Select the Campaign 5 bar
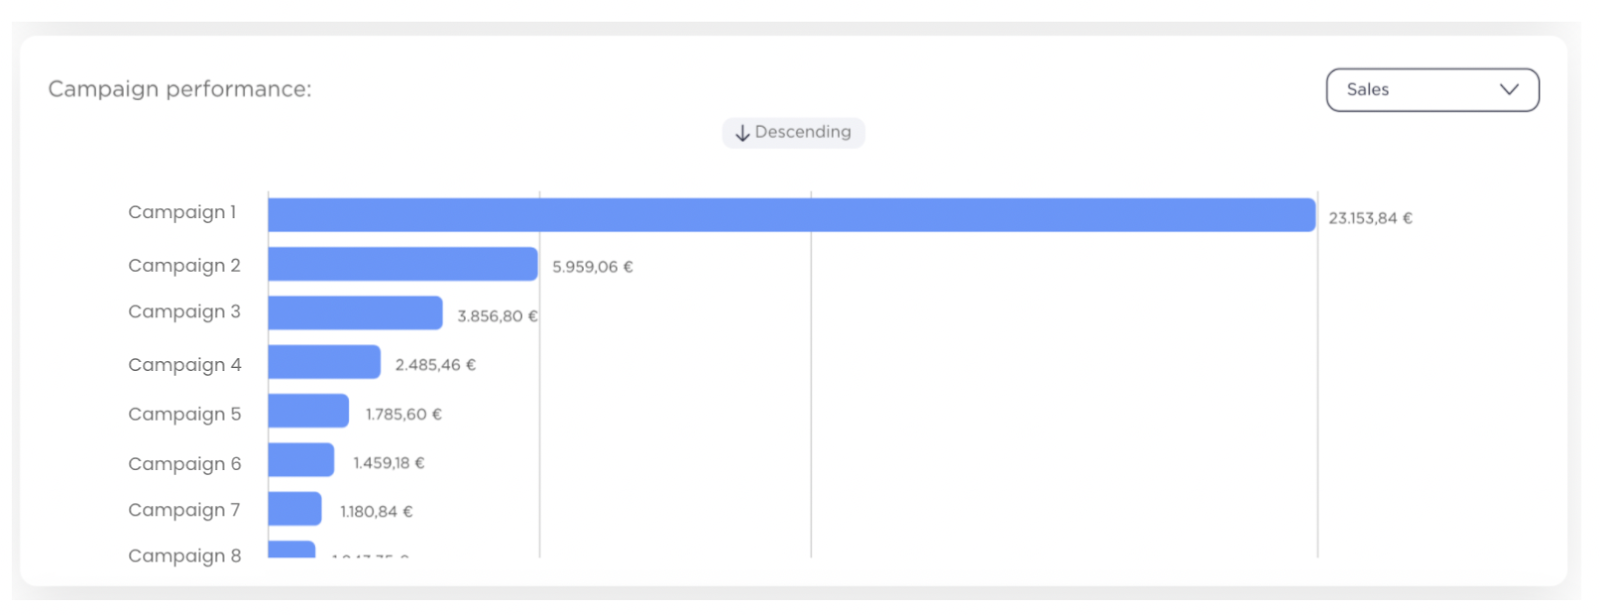The height and width of the screenshot is (615, 1600). click(308, 411)
